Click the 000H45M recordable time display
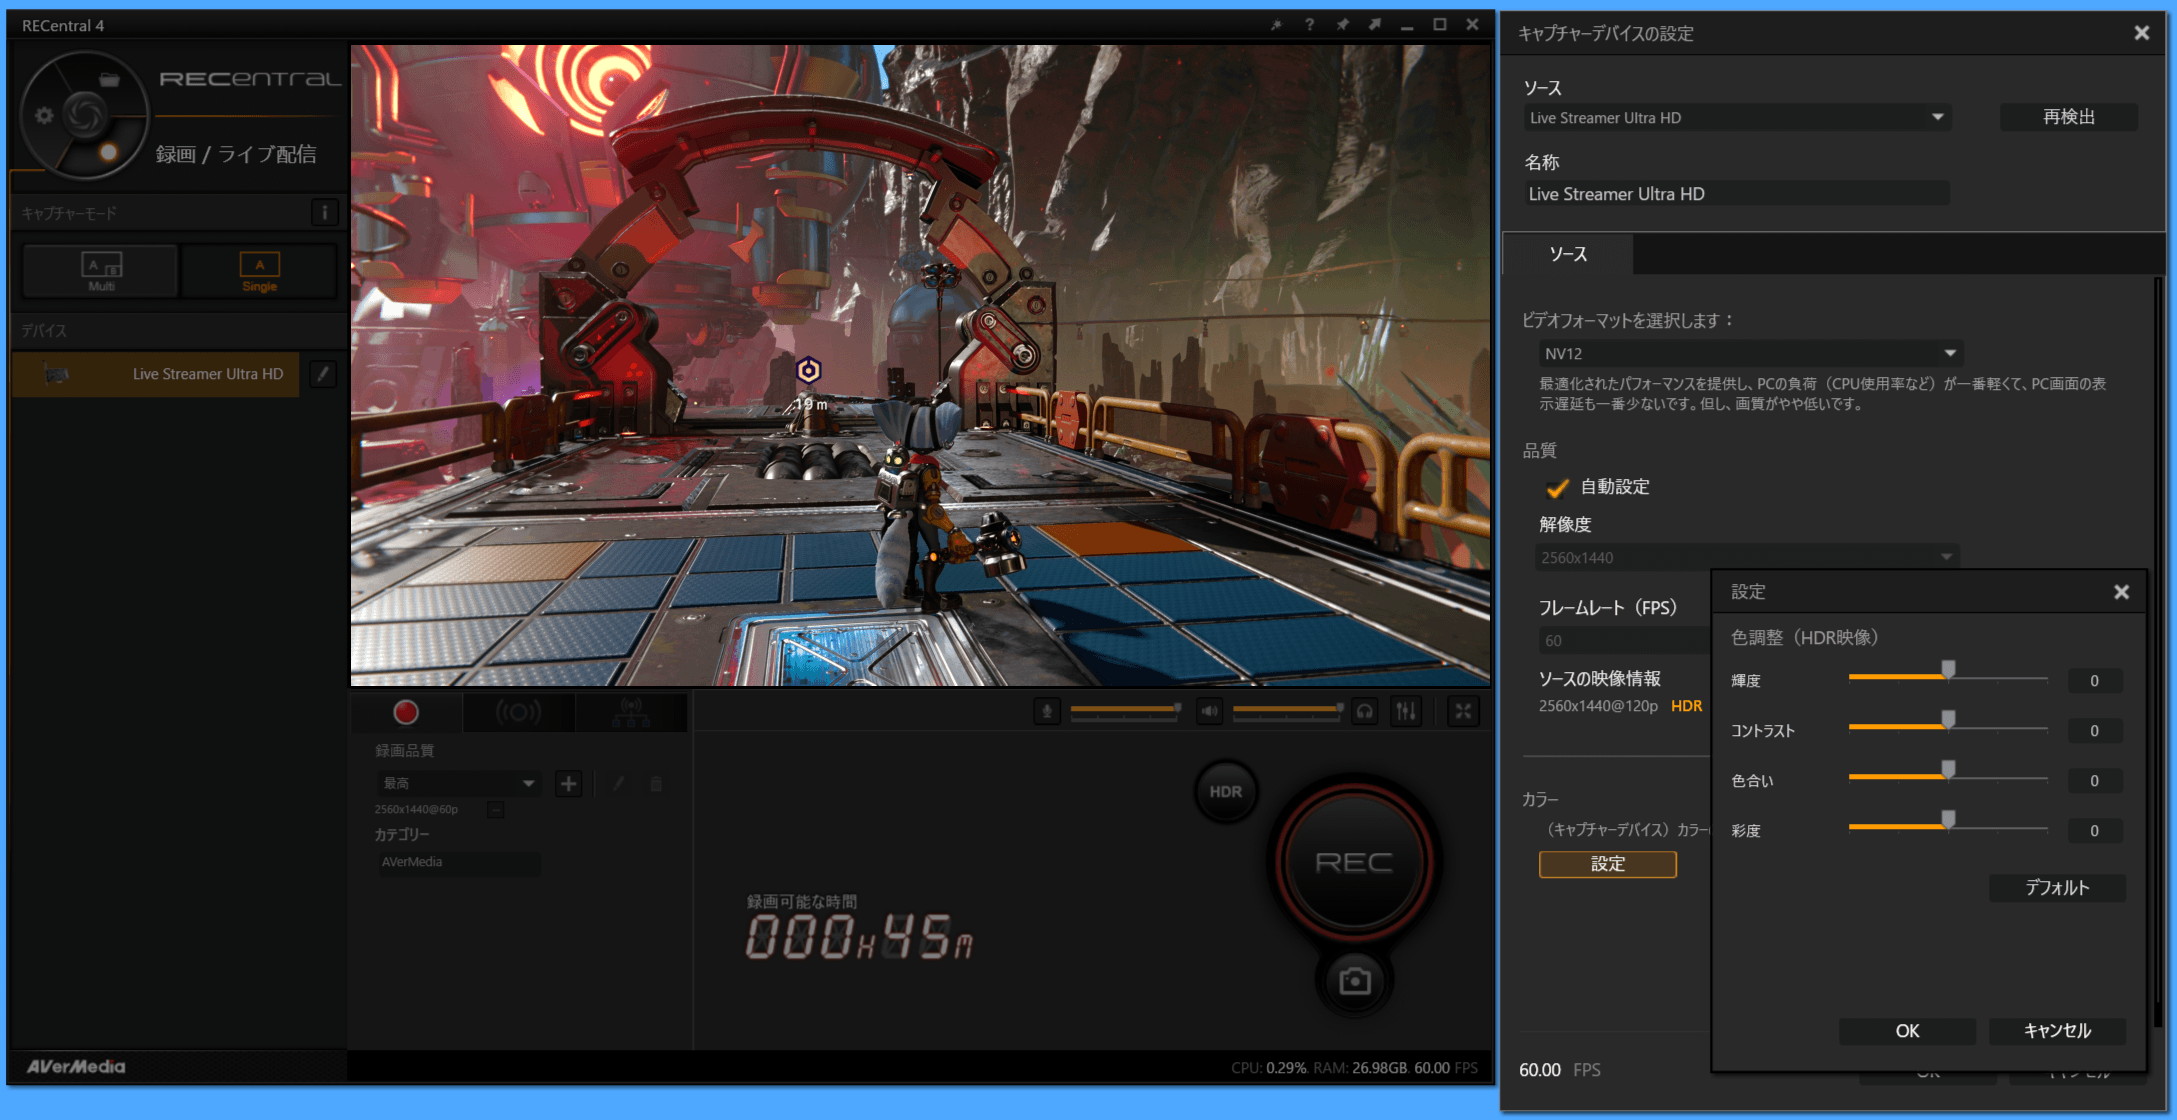This screenshot has width=2177, height=1120. [859, 938]
